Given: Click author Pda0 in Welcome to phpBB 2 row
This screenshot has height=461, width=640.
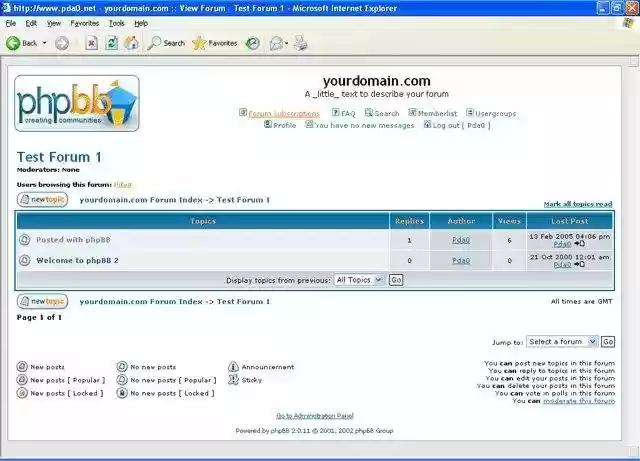Looking at the screenshot, I should pos(461,261).
